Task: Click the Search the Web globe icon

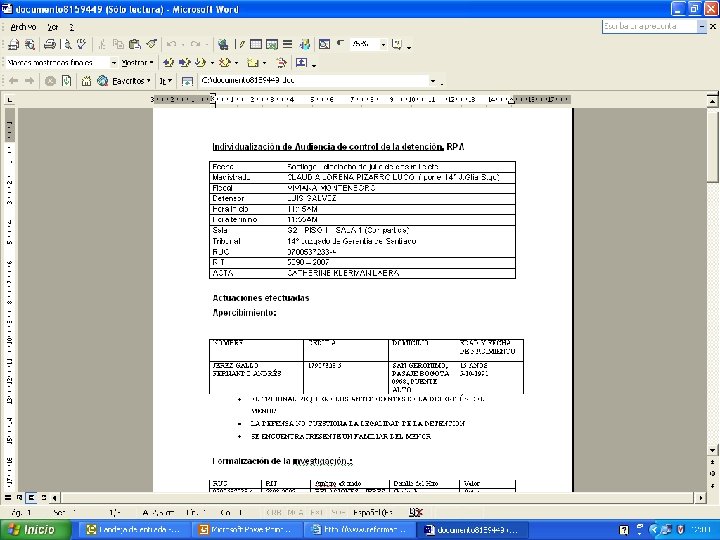Action: click(x=102, y=81)
